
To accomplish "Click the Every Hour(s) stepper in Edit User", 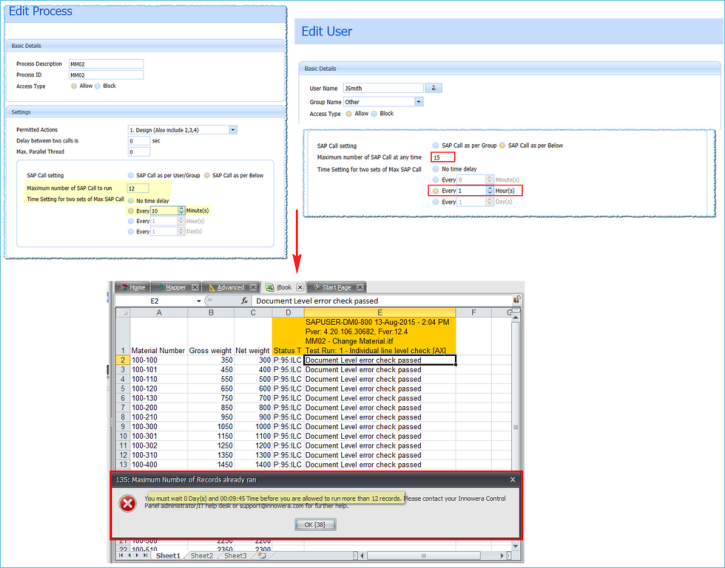I will pos(490,191).
